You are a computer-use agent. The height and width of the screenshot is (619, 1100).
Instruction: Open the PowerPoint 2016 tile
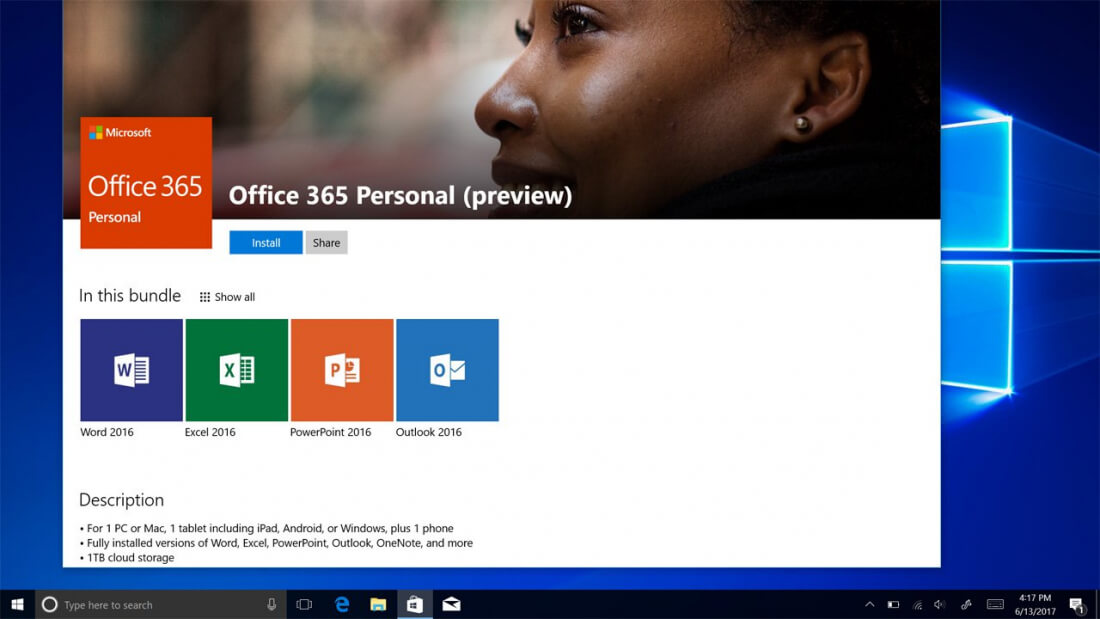coord(342,370)
